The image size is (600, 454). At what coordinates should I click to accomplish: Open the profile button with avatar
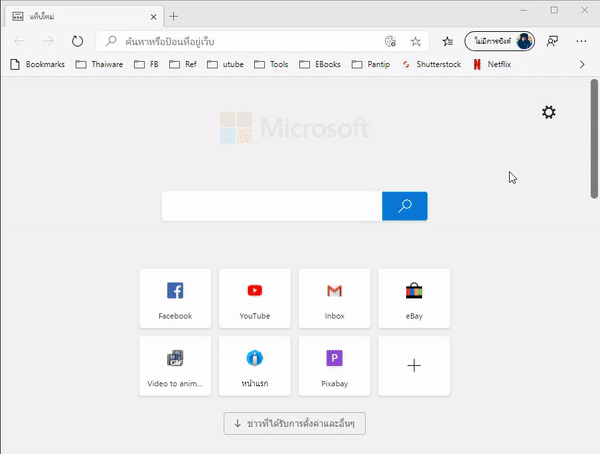click(x=499, y=41)
